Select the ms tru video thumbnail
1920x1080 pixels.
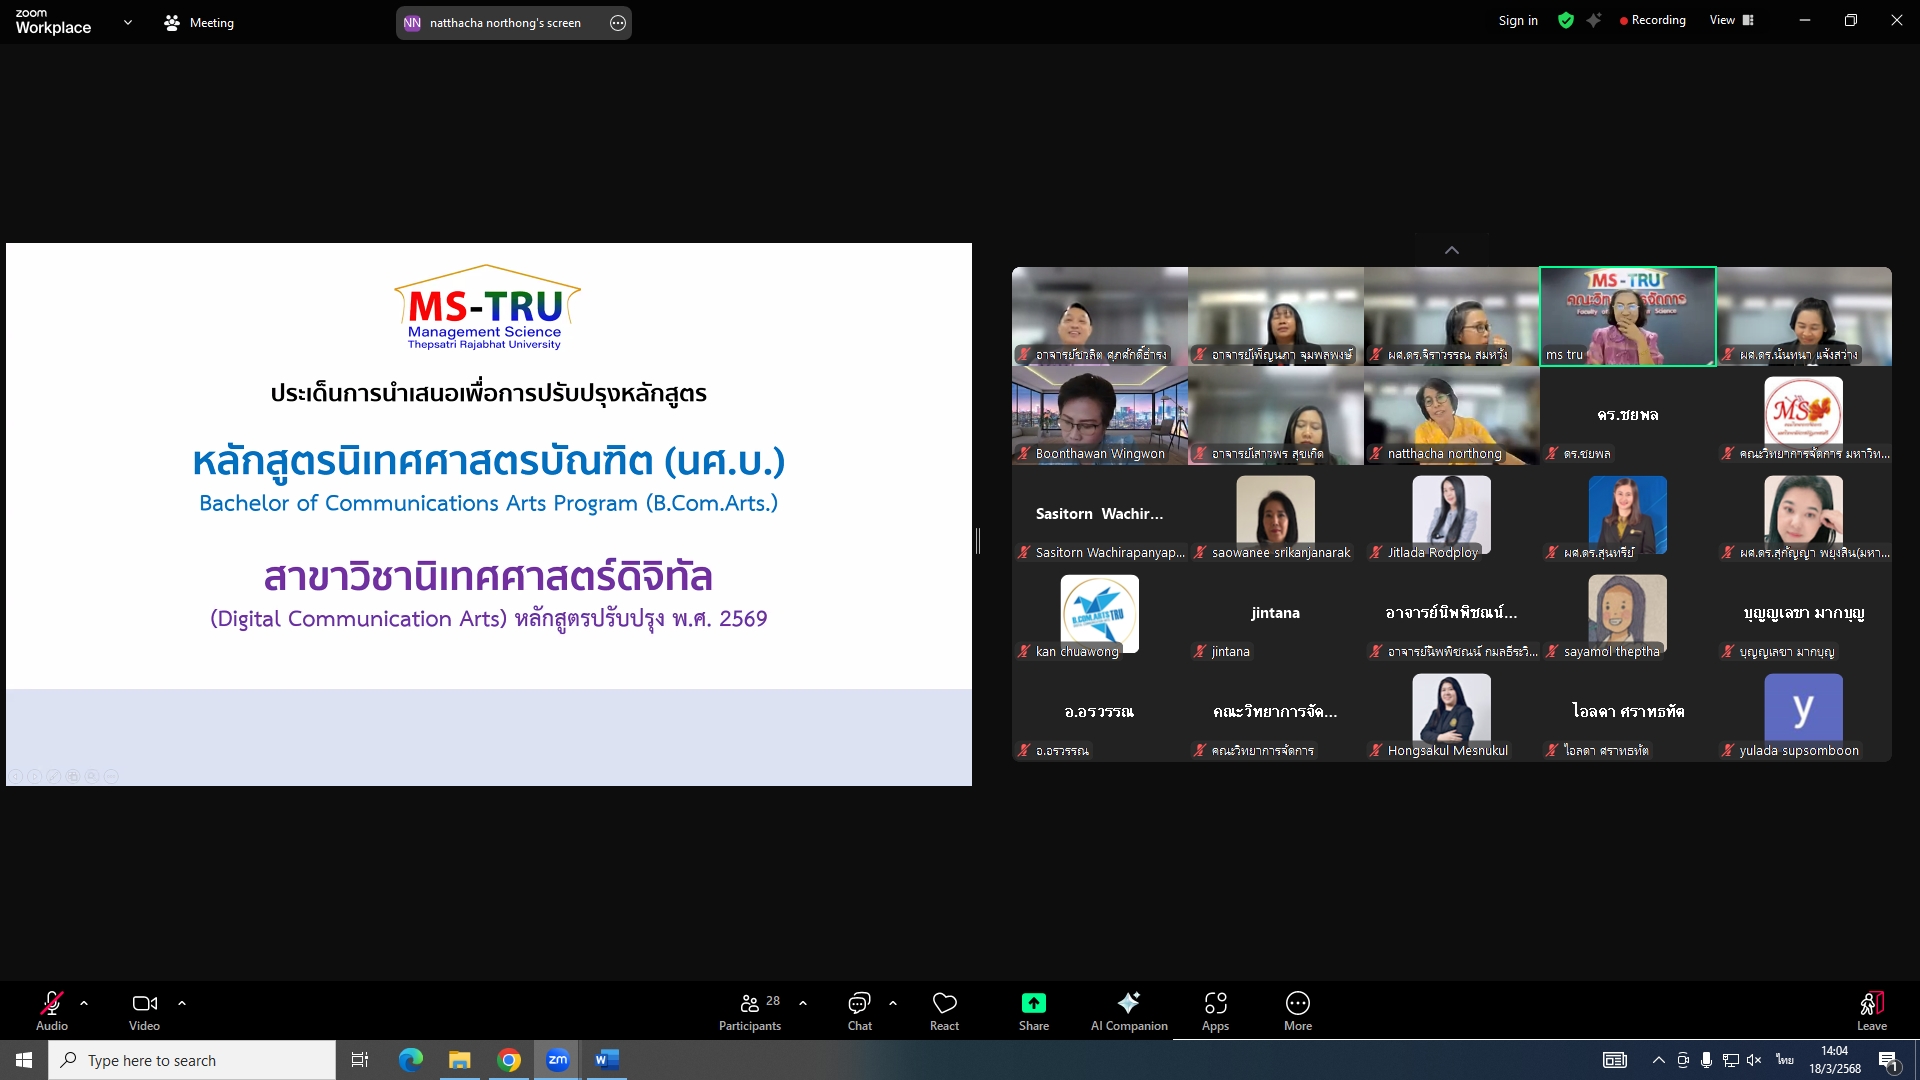click(x=1627, y=316)
